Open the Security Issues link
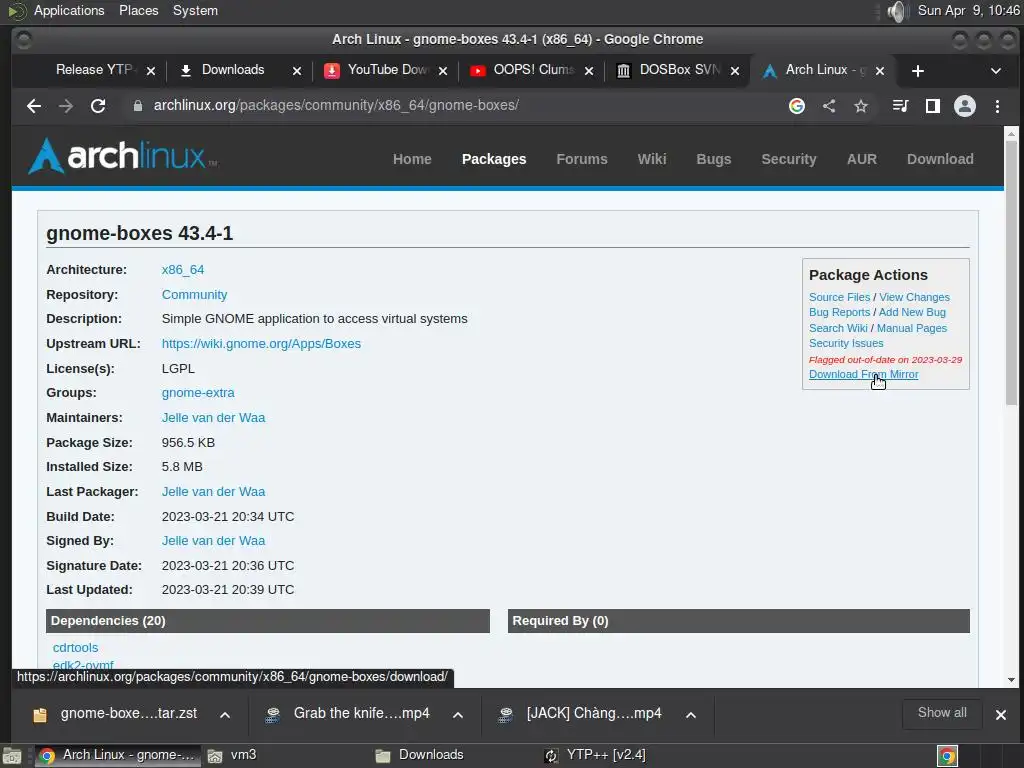1024x768 pixels. (x=846, y=343)
